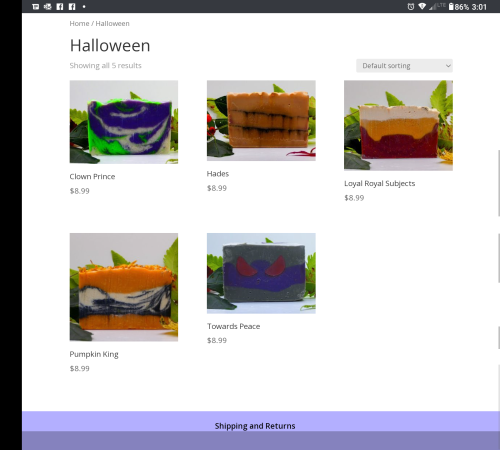
Task: Tap the Wi-Fi status icon
Action: [422, 6]
